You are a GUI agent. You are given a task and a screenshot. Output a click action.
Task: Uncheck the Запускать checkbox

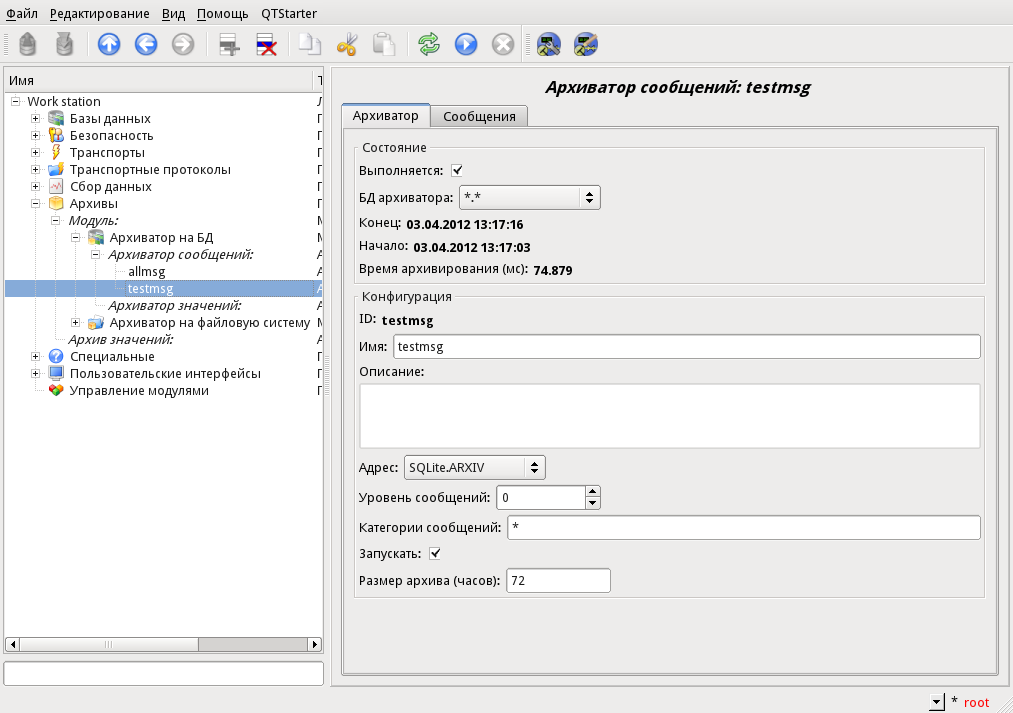pos(435,553)
